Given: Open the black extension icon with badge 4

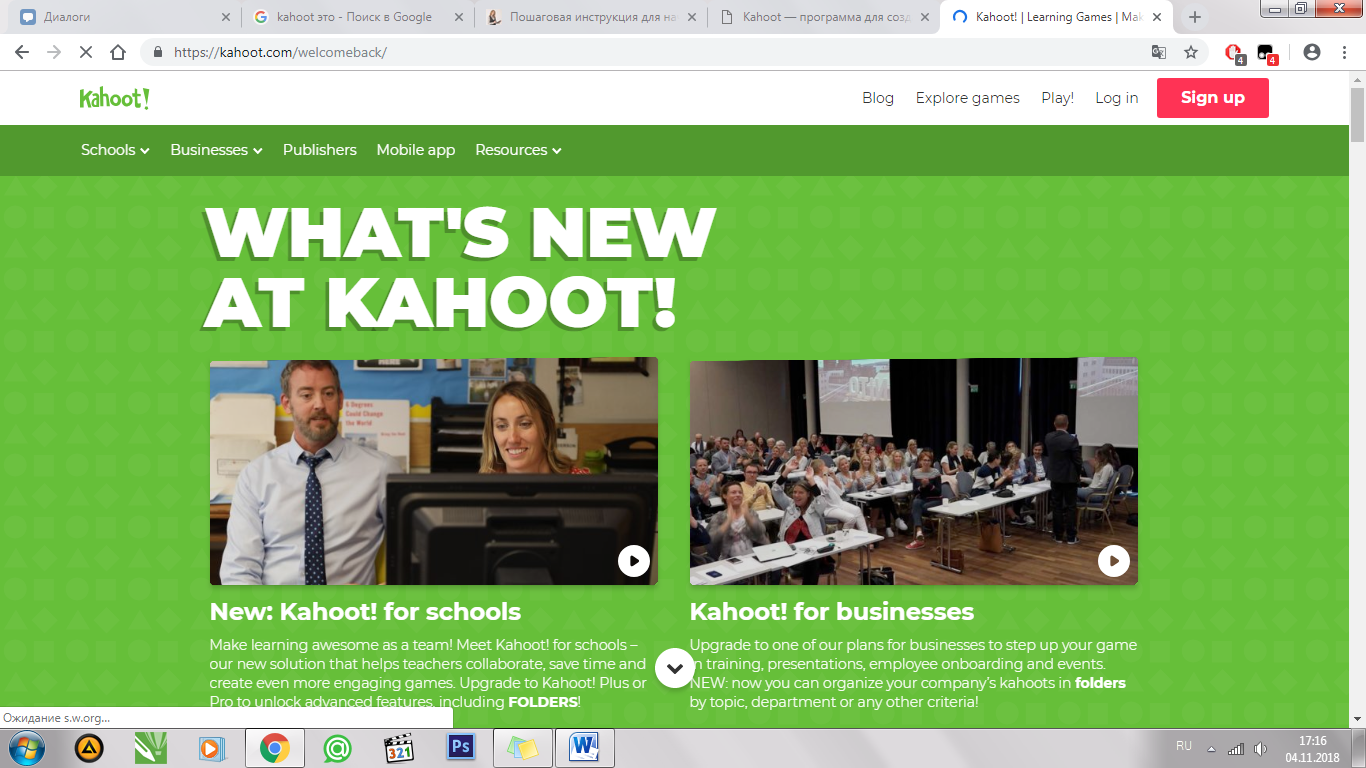Looking at the screenshot, I should coord(1267,53).
